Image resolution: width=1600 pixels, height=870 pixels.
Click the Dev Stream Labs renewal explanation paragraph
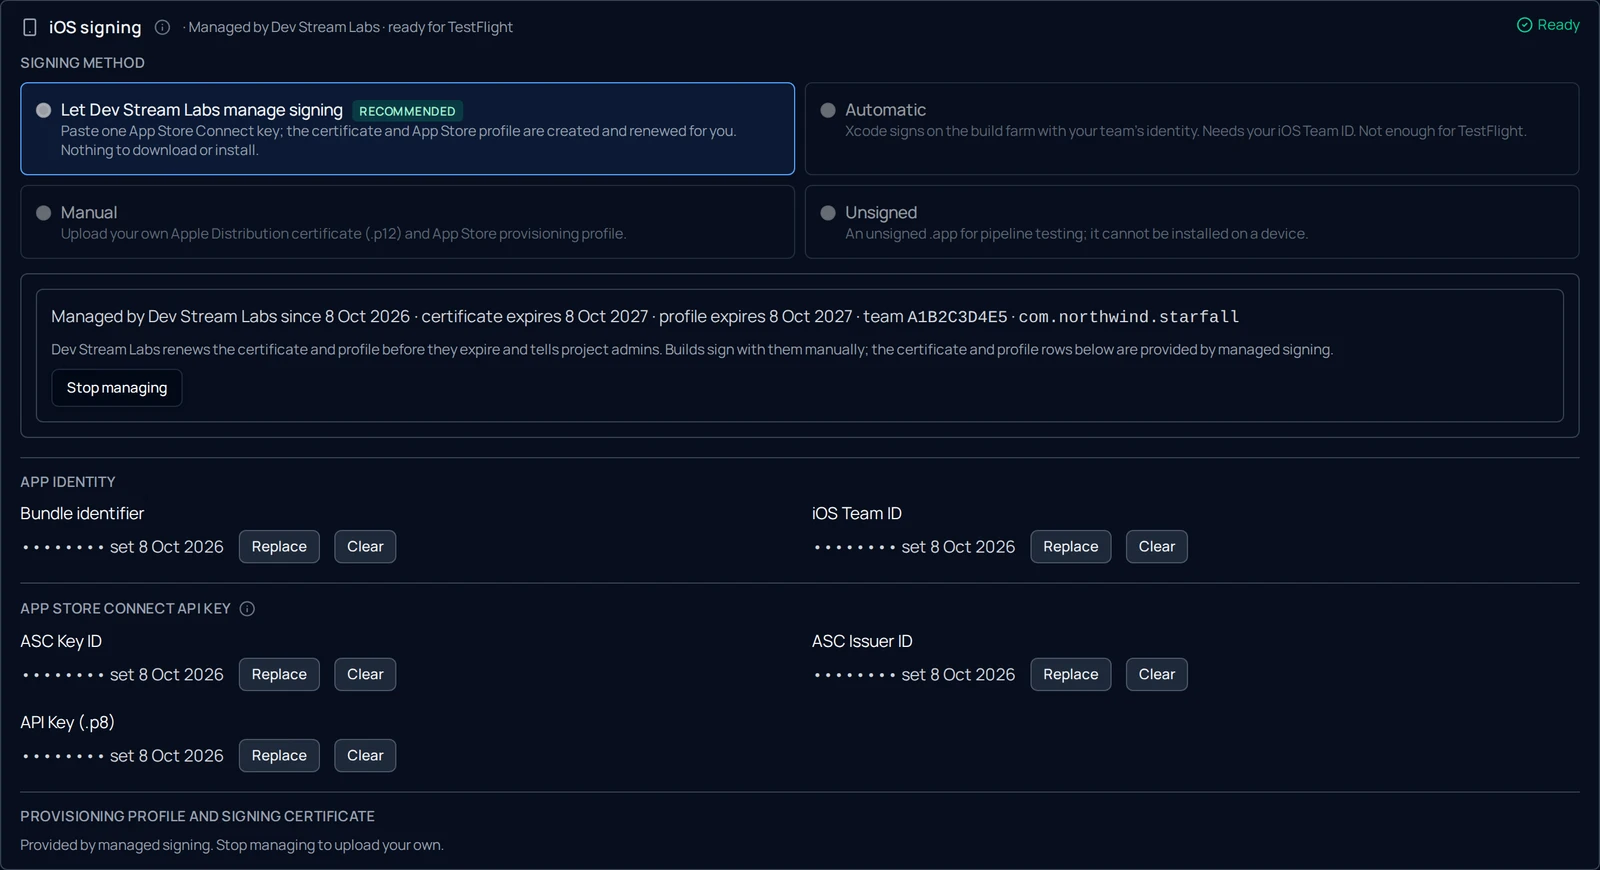(692, 350)
